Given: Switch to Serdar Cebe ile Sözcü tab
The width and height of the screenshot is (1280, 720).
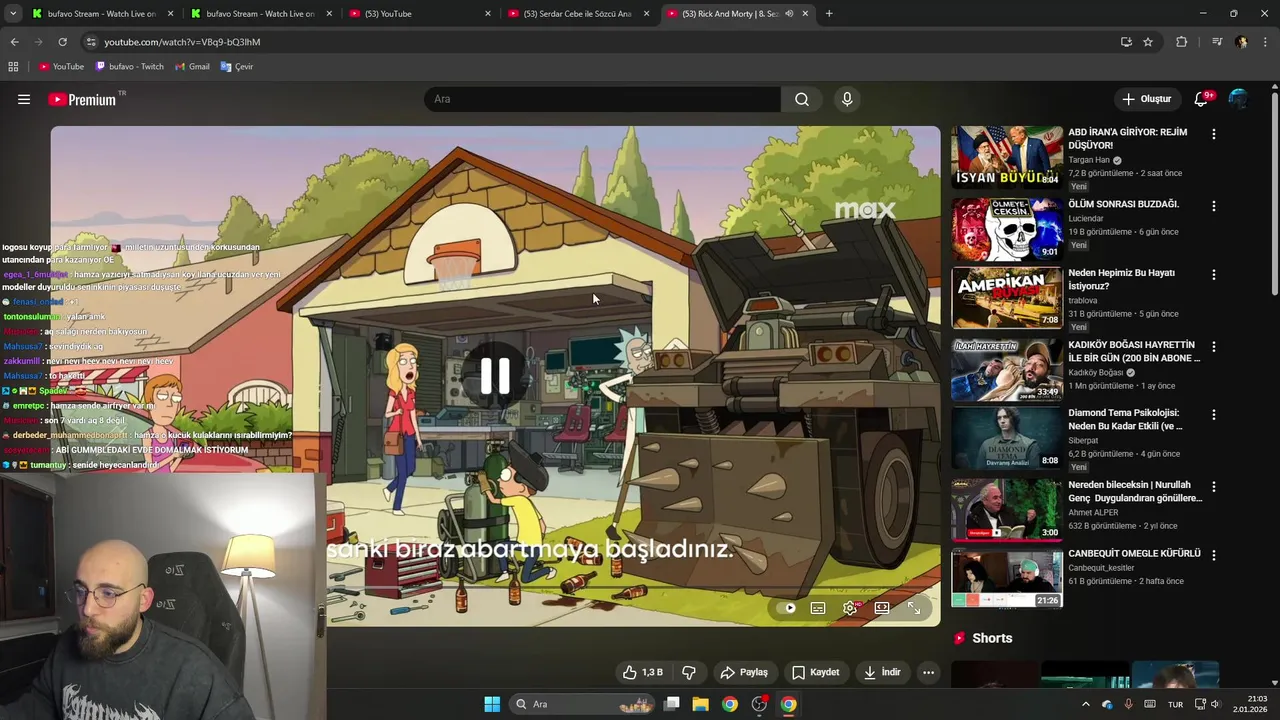Looking at the screenshot, I should coord(577,14).
